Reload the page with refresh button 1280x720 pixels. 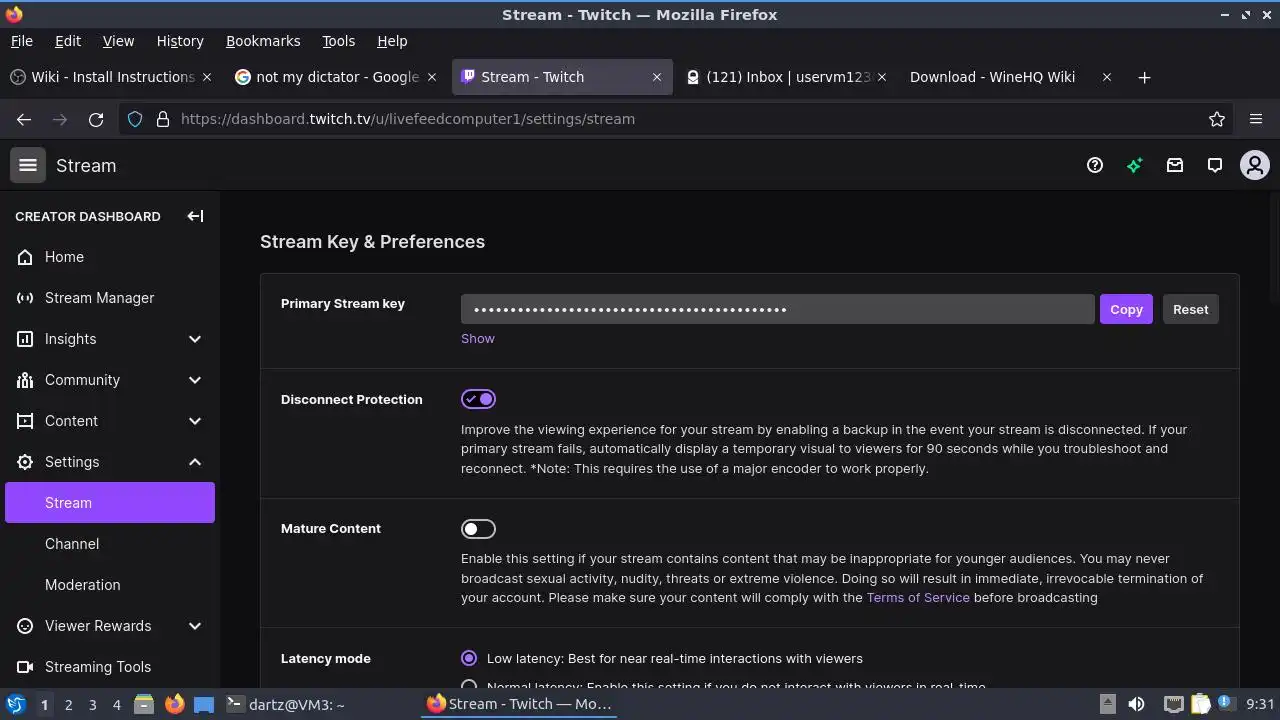coord(96,119)
